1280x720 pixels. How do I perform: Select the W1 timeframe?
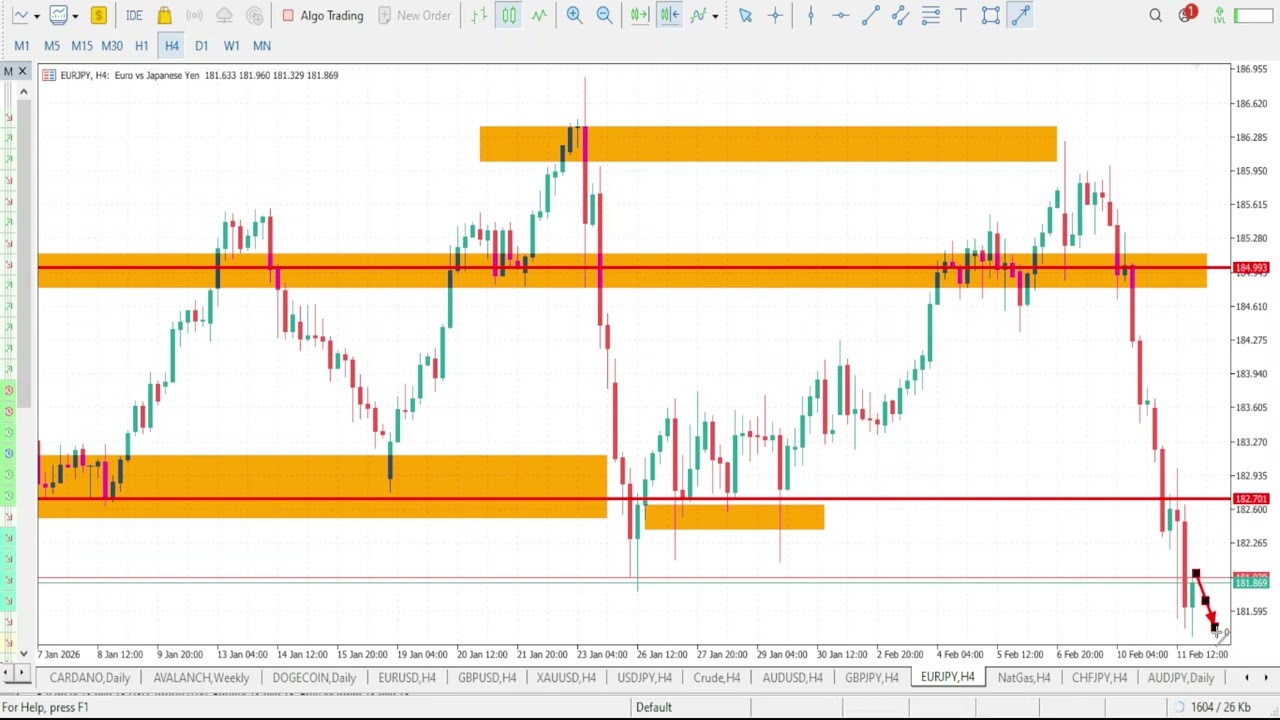[x=231, y=45]
